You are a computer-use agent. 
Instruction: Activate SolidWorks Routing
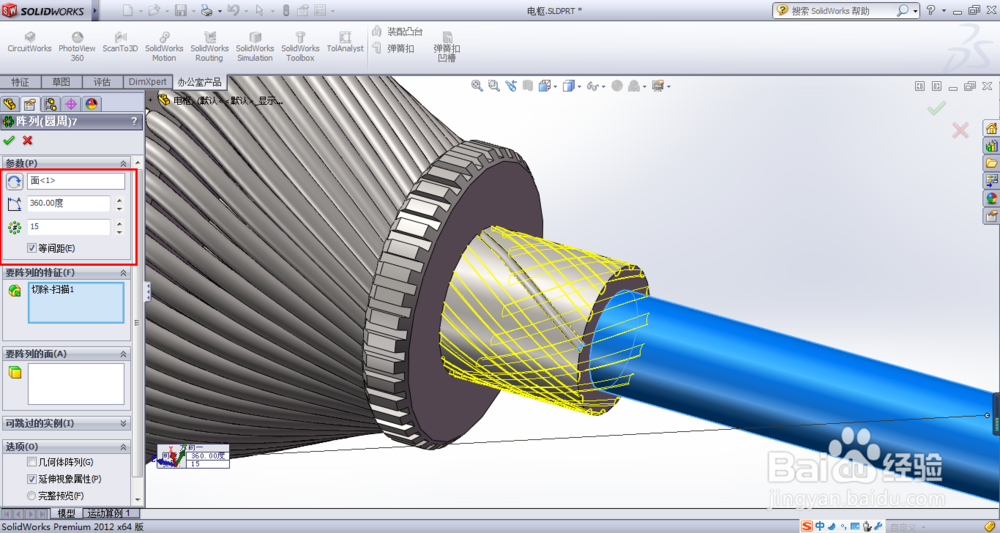(x=209, y=47)
